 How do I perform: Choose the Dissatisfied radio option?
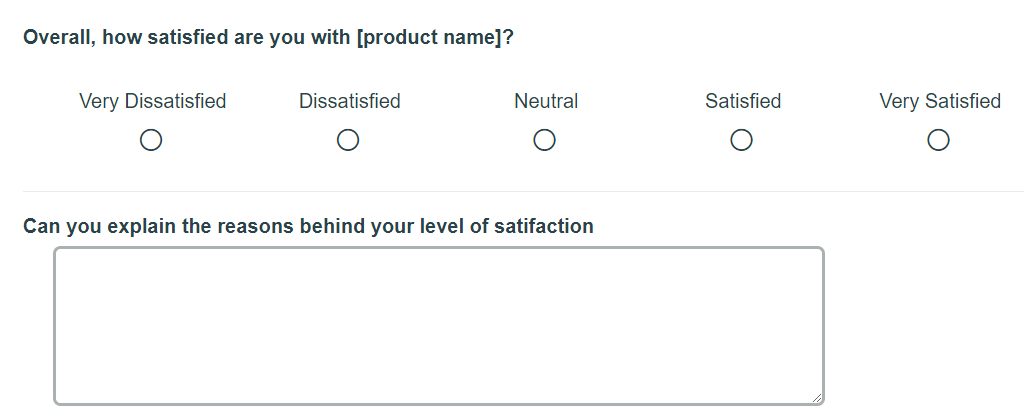click(x=348, y=141)
